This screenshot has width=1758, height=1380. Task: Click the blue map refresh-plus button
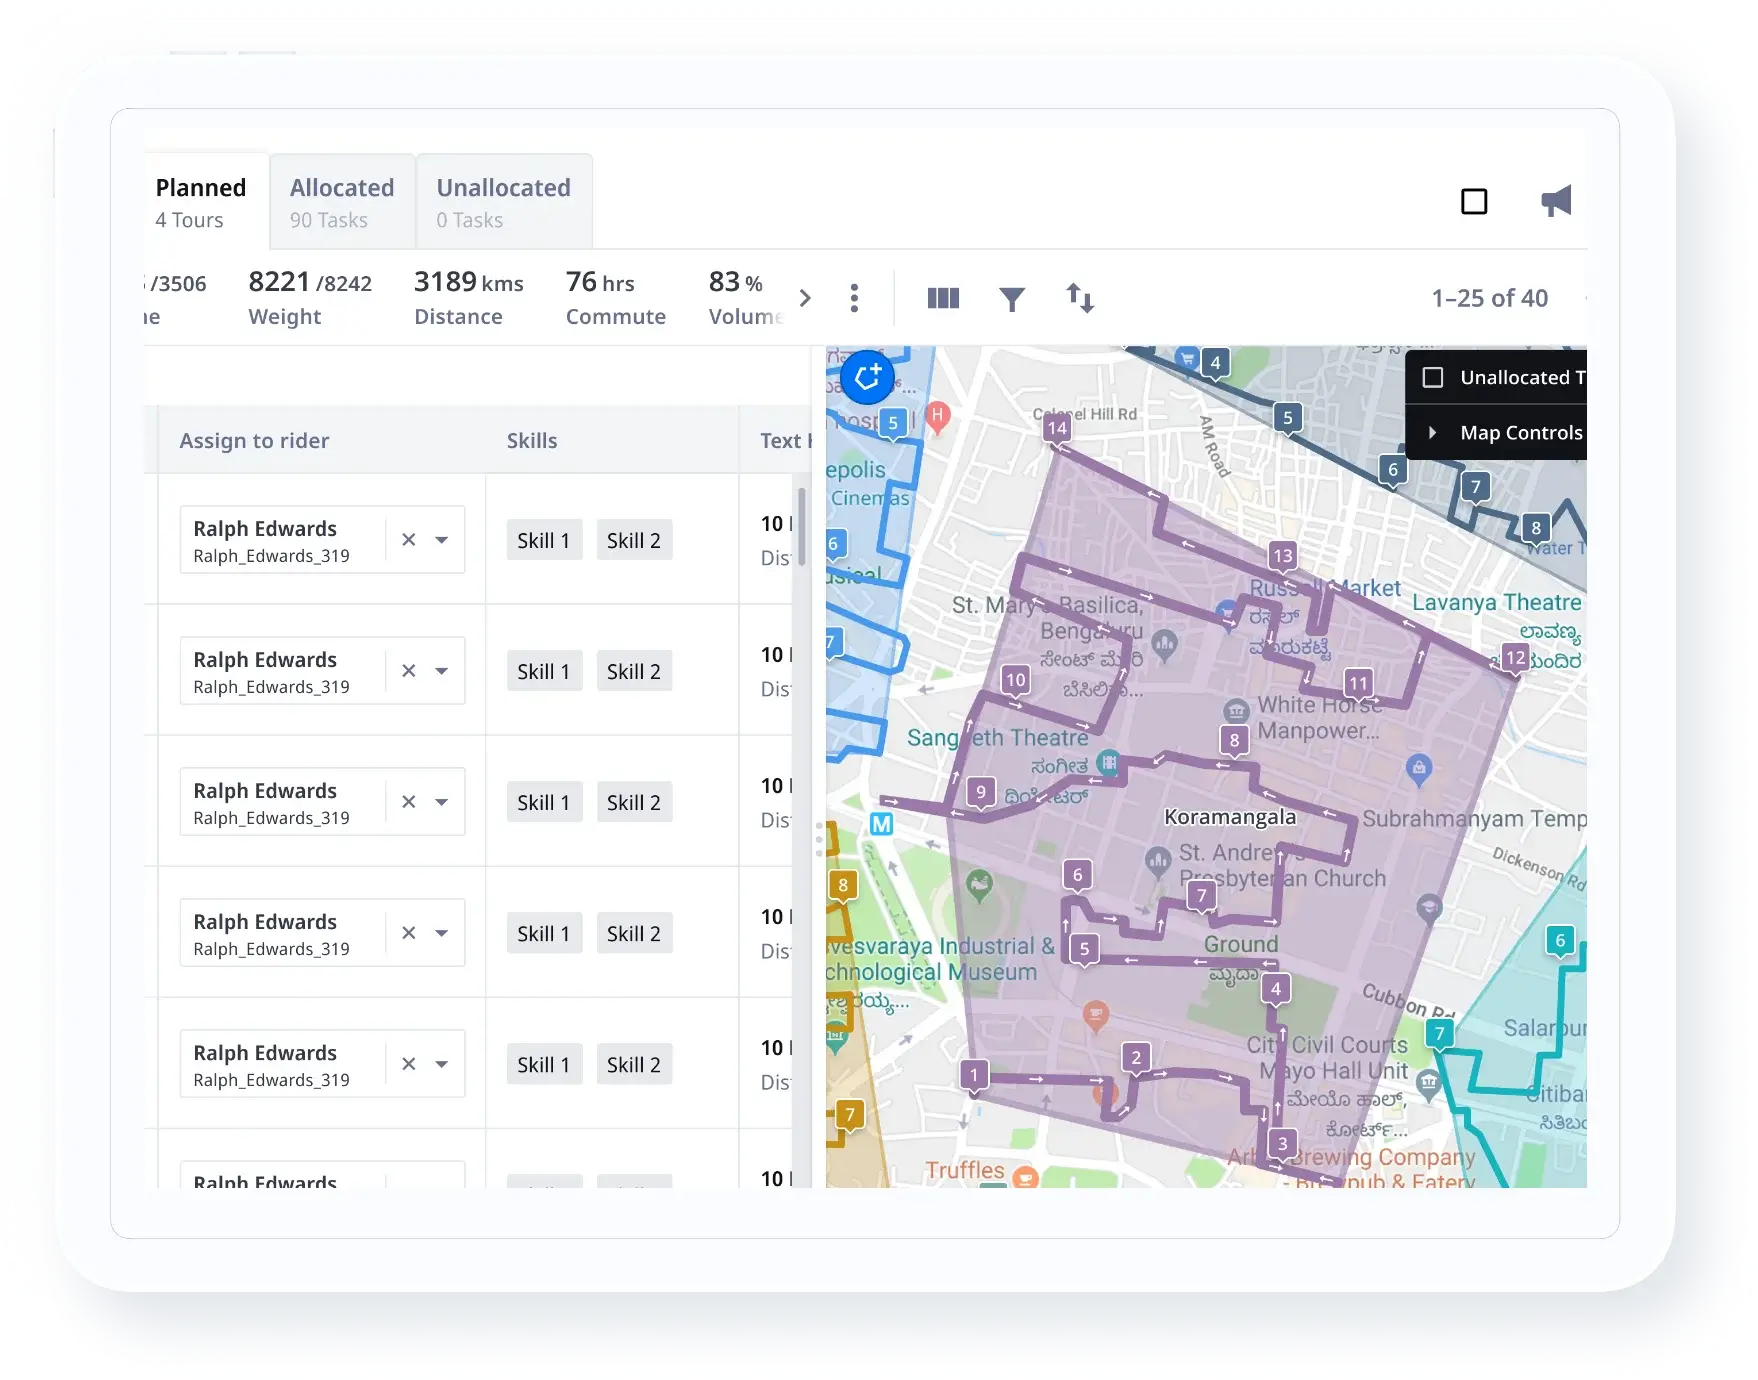[x=866, y=377]
